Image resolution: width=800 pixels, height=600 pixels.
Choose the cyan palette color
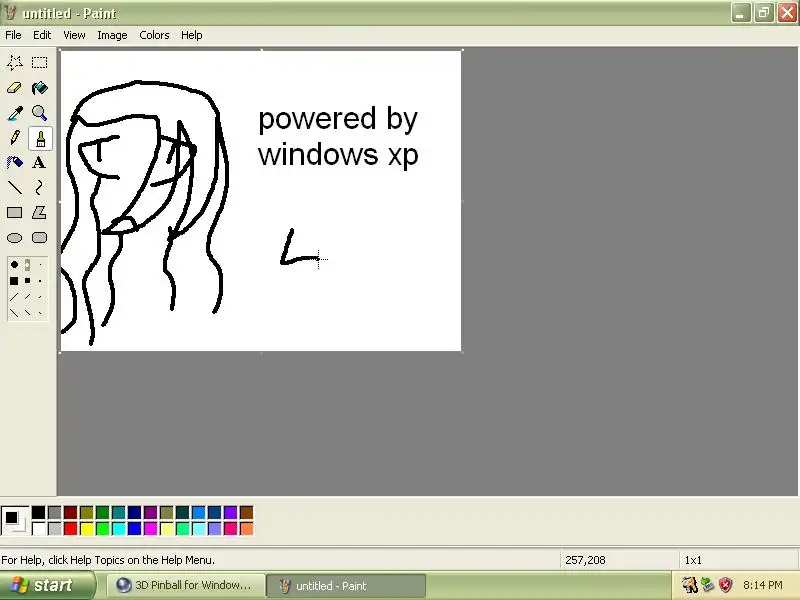[118, 528]
